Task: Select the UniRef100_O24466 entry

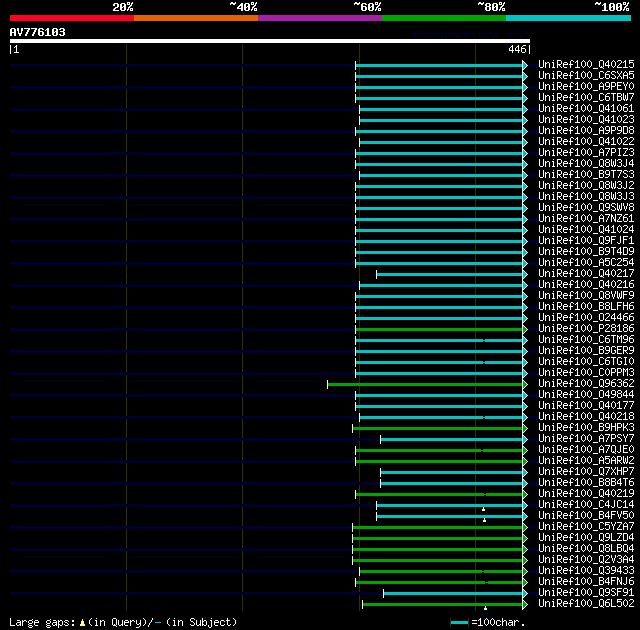Action: pos(586,318)
